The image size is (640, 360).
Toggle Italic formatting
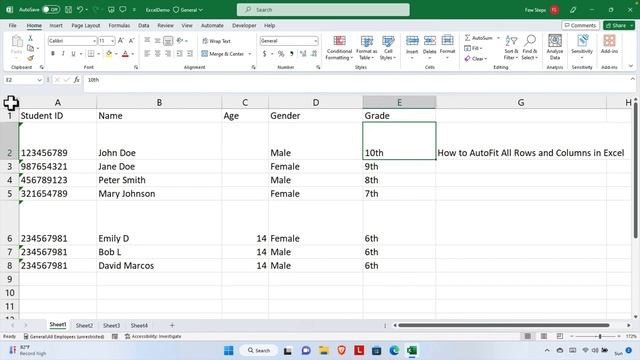63,53
